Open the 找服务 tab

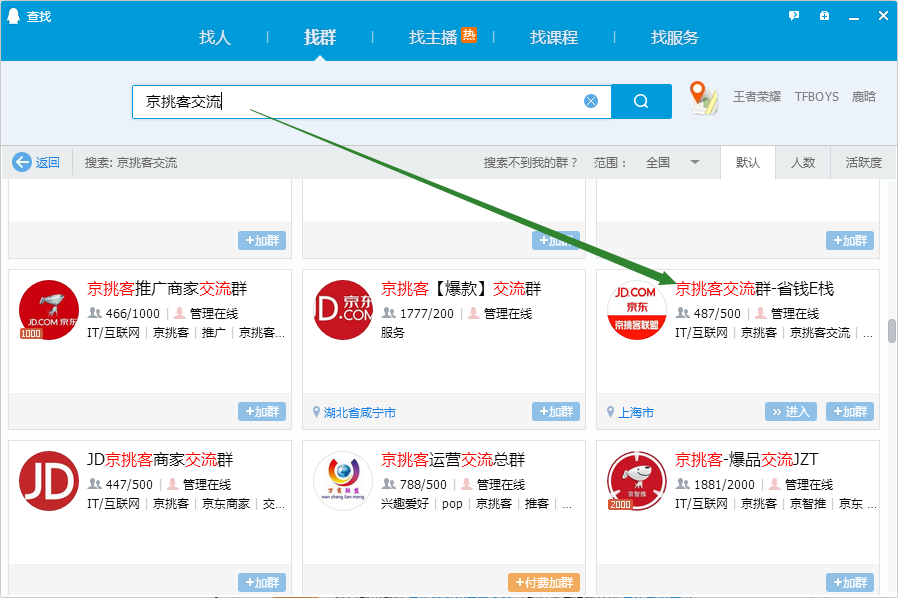coord(675,38)
